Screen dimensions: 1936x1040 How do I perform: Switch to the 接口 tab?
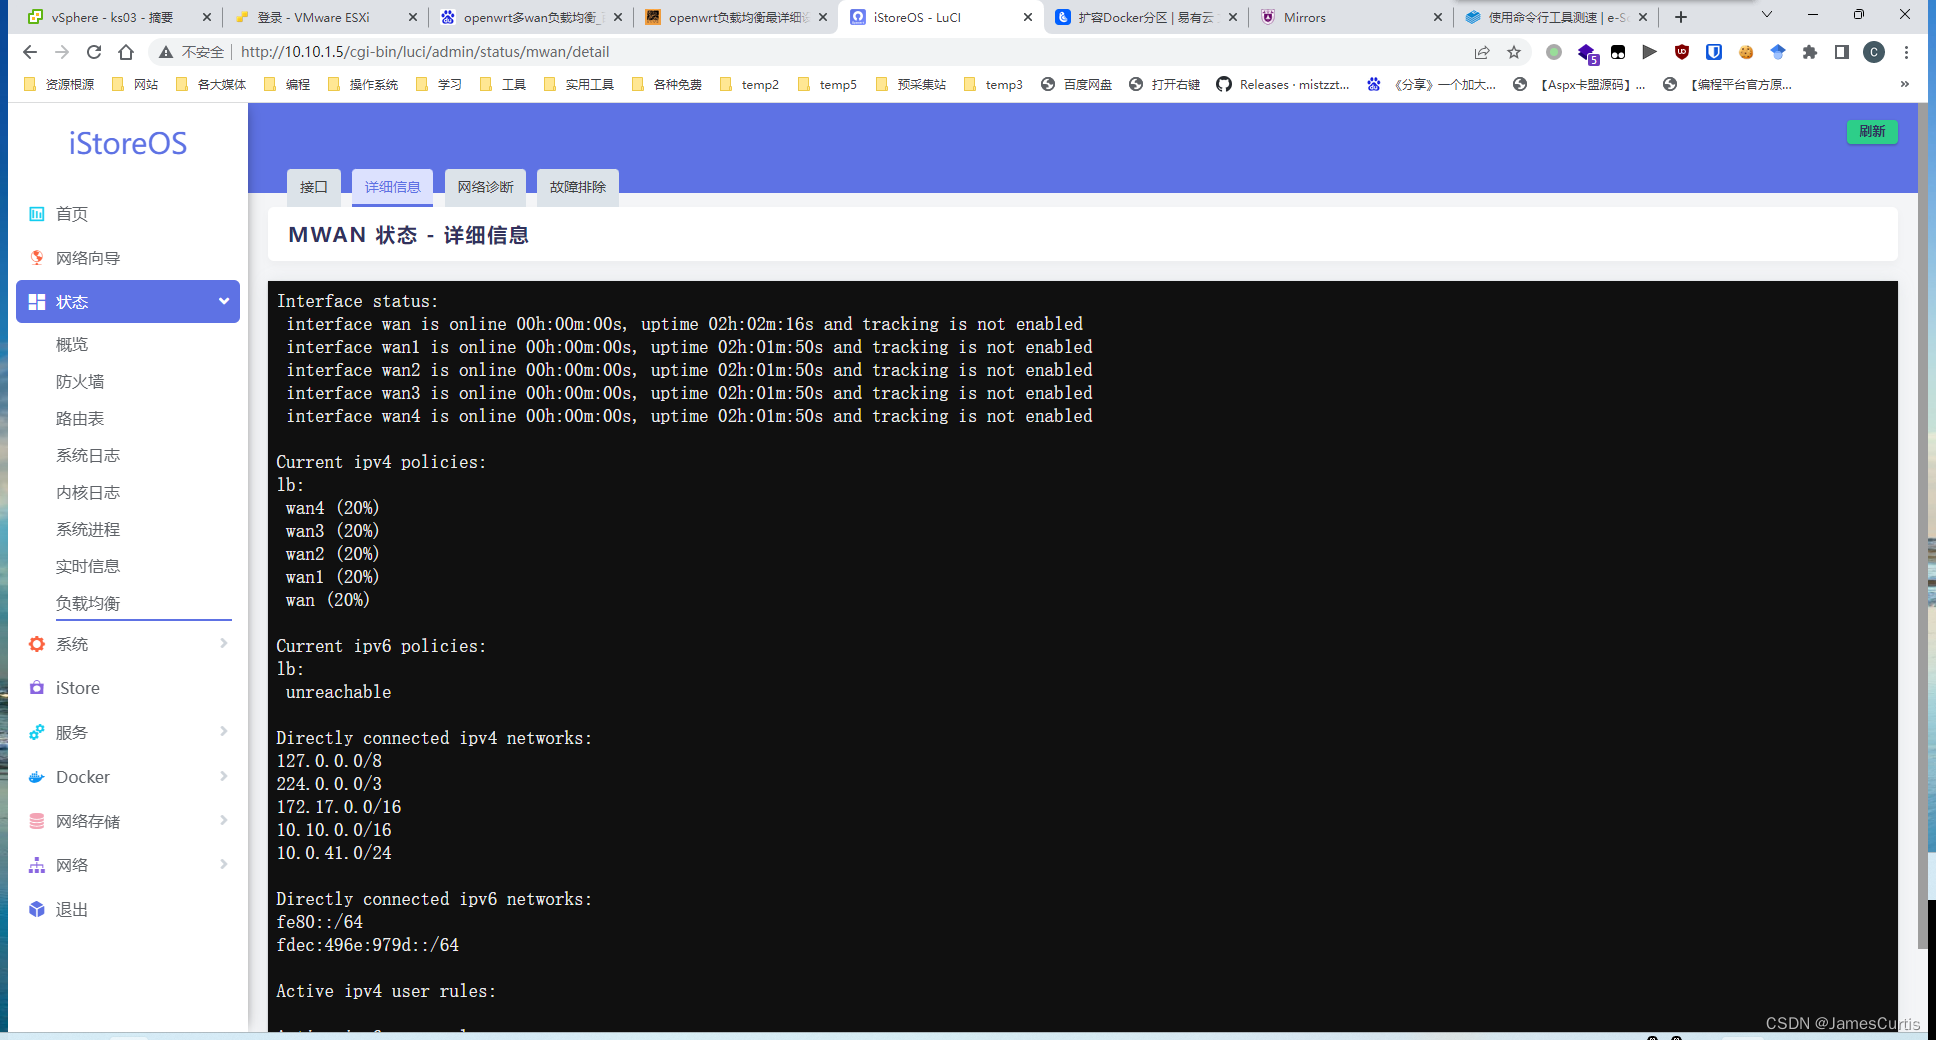click(x=313, y=186)
